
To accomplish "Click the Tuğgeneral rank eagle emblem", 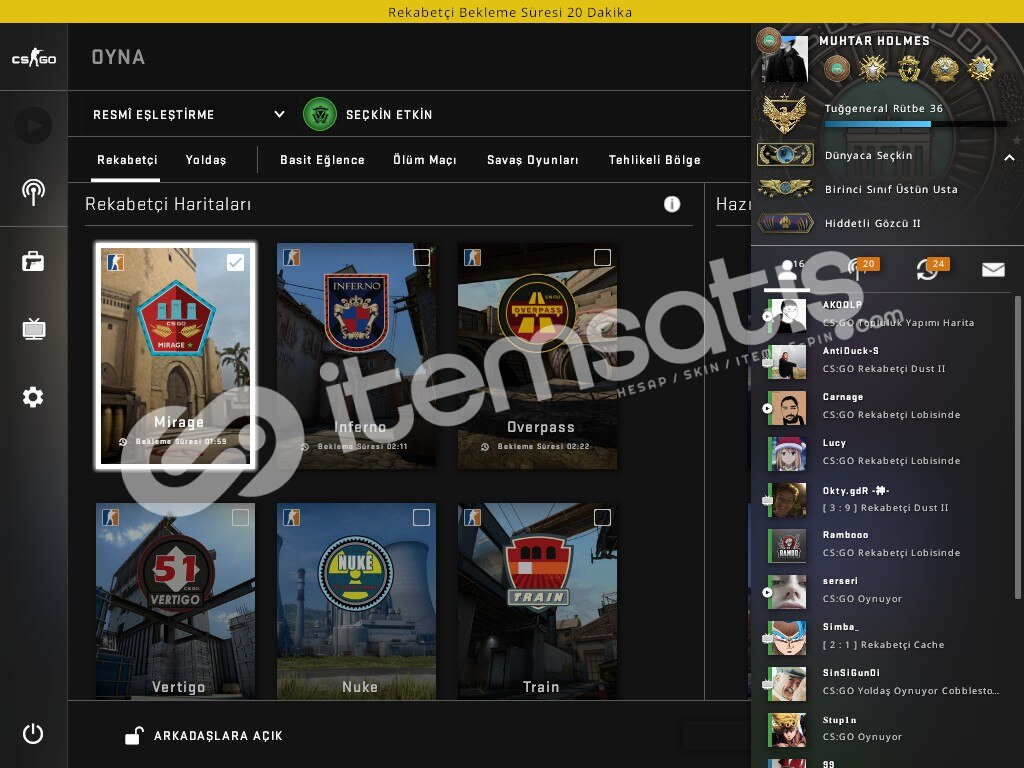I will coord(784,114).
